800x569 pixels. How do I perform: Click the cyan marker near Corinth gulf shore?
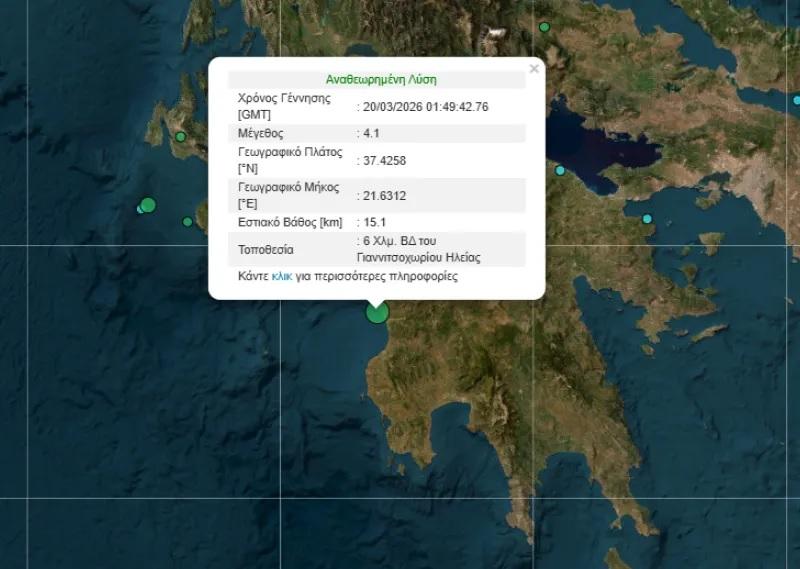(x=560, y=170)
